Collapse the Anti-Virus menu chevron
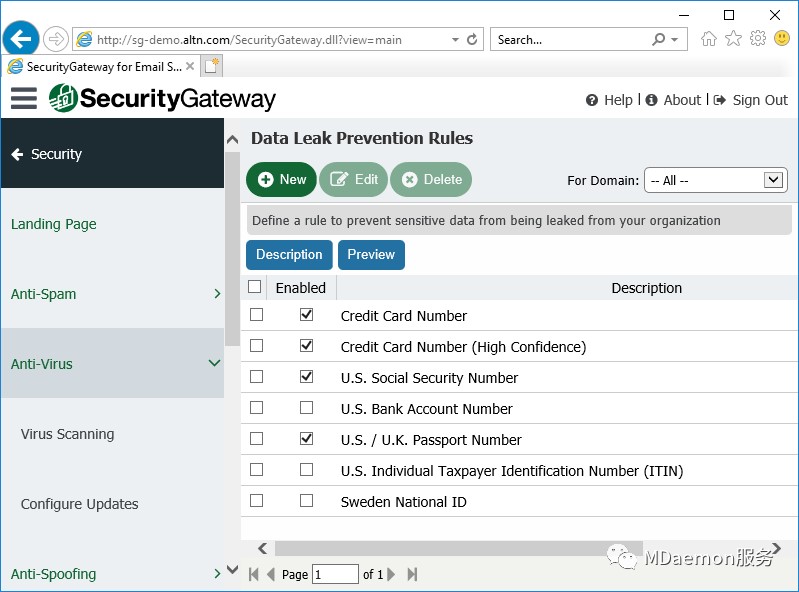 (215, 363)
